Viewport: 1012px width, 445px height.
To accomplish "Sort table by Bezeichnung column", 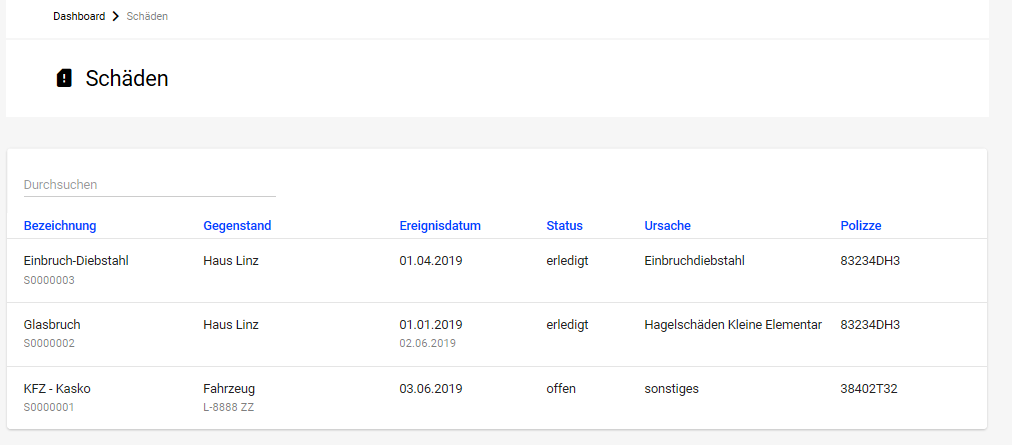I will (60, 226).
